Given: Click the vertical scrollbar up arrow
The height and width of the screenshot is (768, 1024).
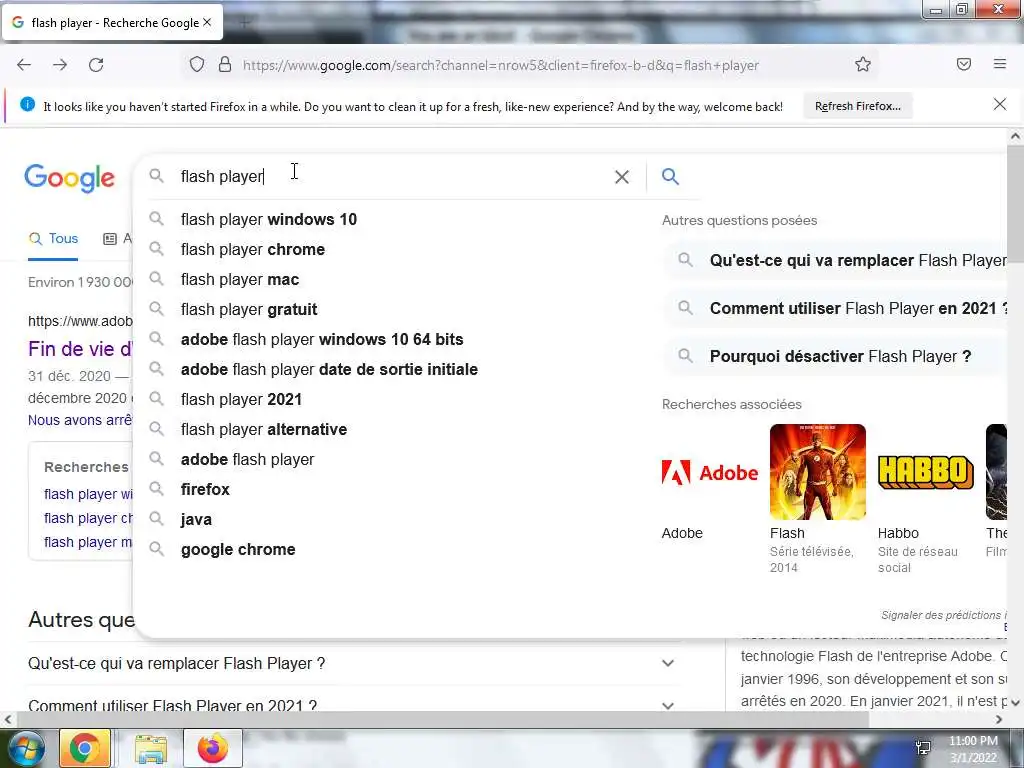Looking at the screenshot, I should [x=1015, y=136].
